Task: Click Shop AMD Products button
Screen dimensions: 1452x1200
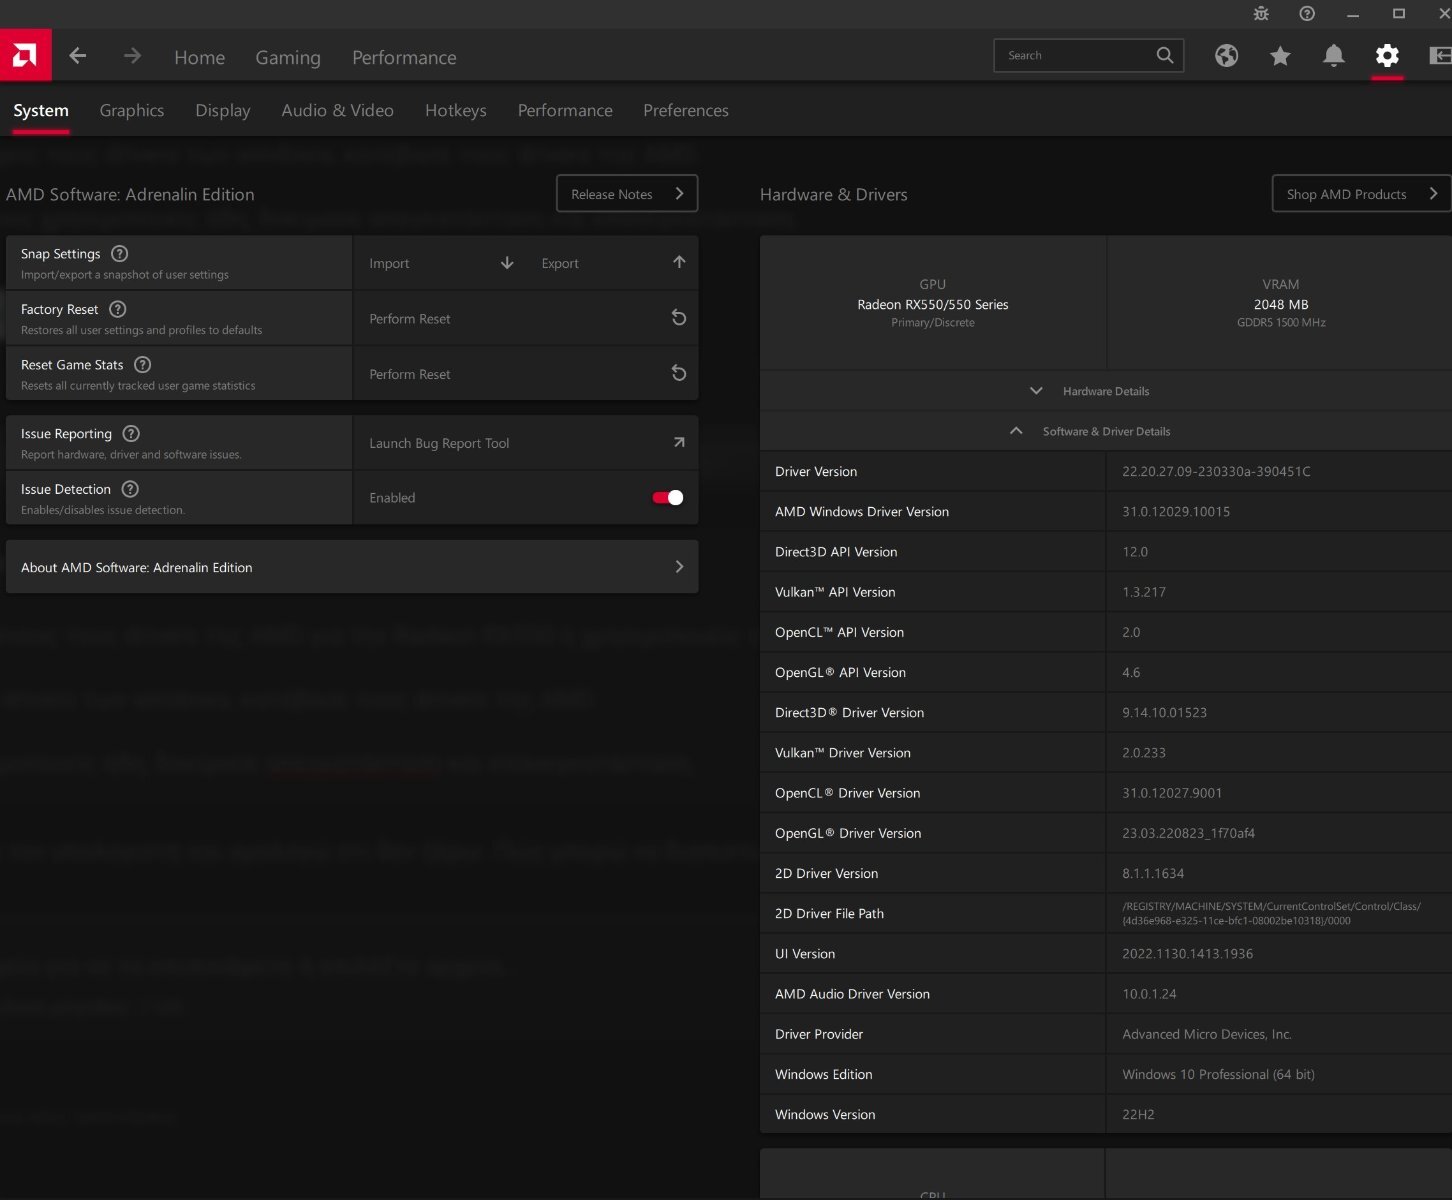Action: (1360, 194)
